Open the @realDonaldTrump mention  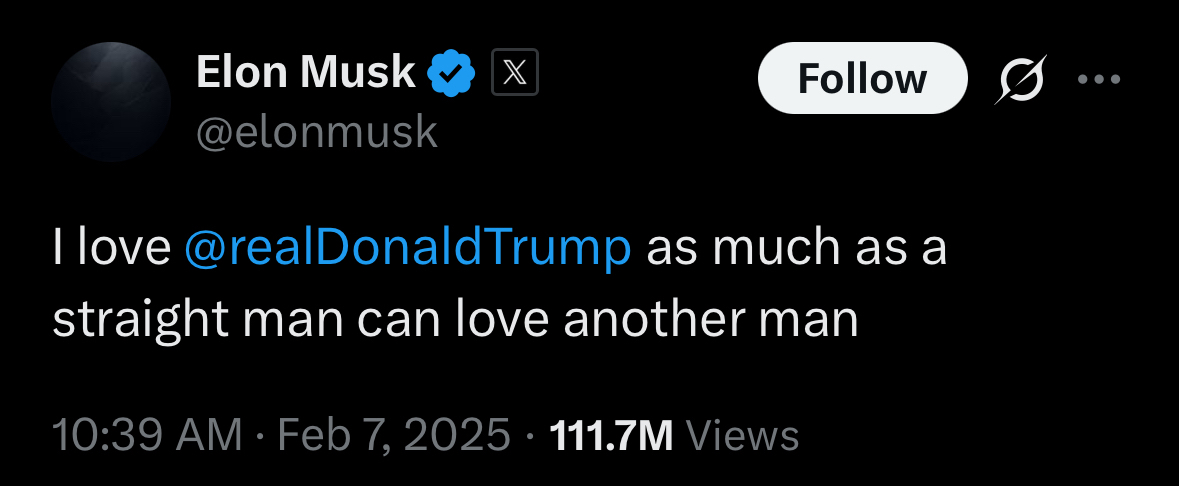point(408,248)
